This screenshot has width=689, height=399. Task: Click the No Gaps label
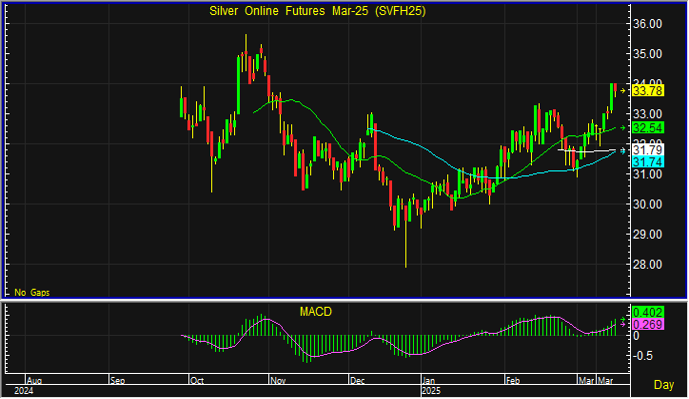[32, 292]
